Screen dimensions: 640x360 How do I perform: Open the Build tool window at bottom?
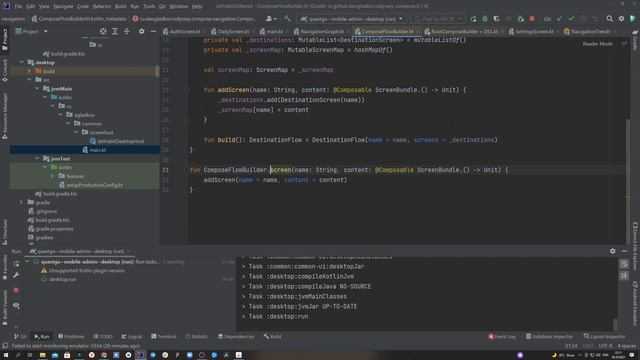coord(273,337)
